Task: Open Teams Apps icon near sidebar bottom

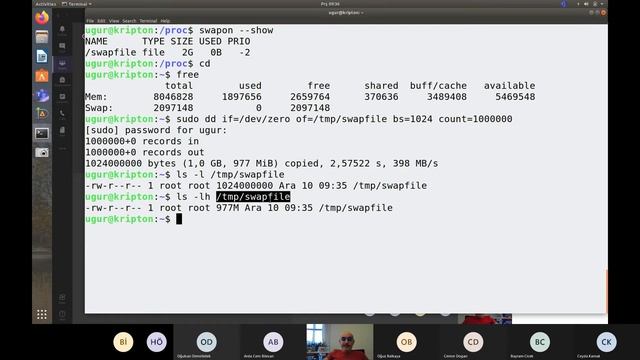Action: point(62,298)
